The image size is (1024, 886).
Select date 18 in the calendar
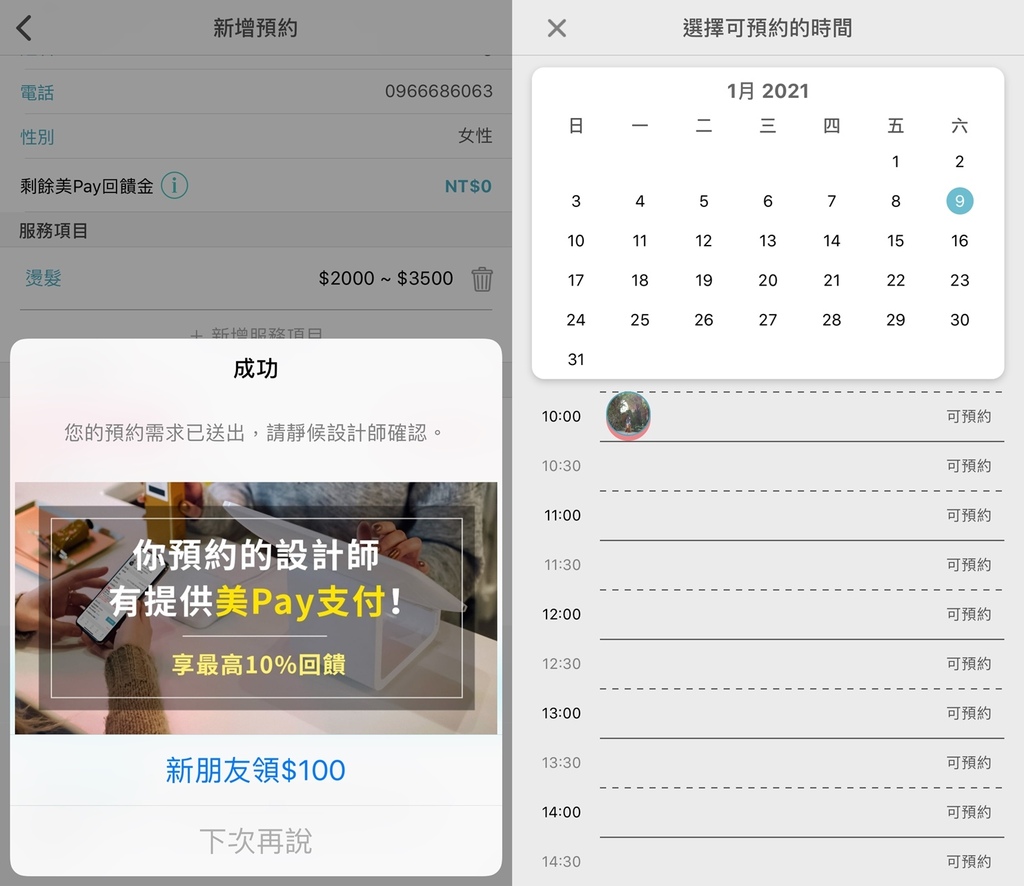point(639,280)
